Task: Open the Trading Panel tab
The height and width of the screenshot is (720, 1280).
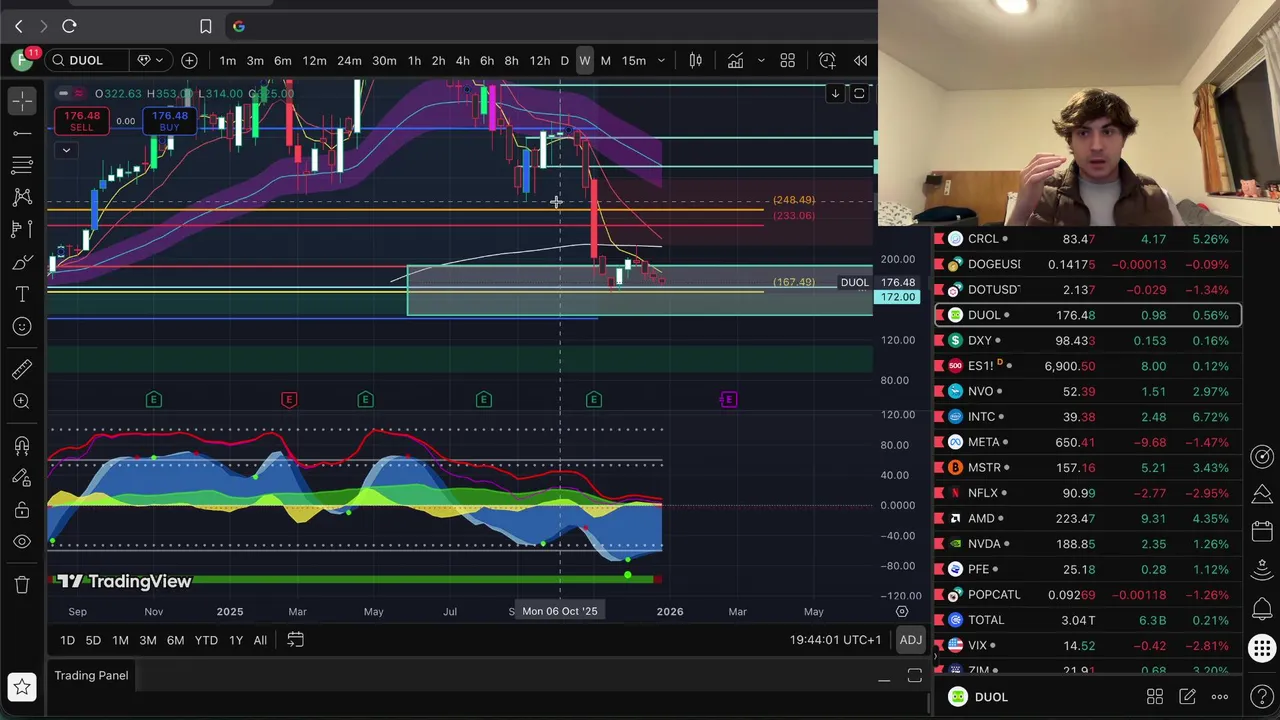Action: coord(91,676)
